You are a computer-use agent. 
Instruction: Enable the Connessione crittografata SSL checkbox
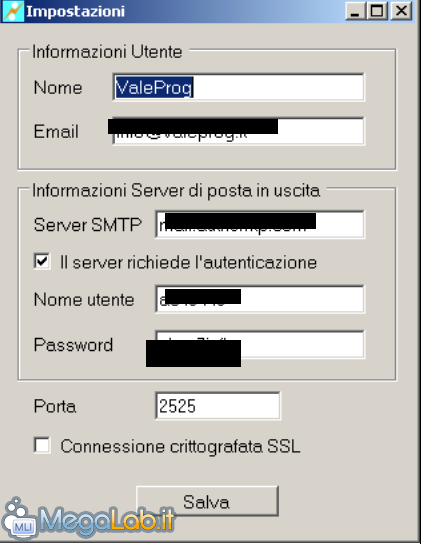pyautogui.click(x=42, y=445)
